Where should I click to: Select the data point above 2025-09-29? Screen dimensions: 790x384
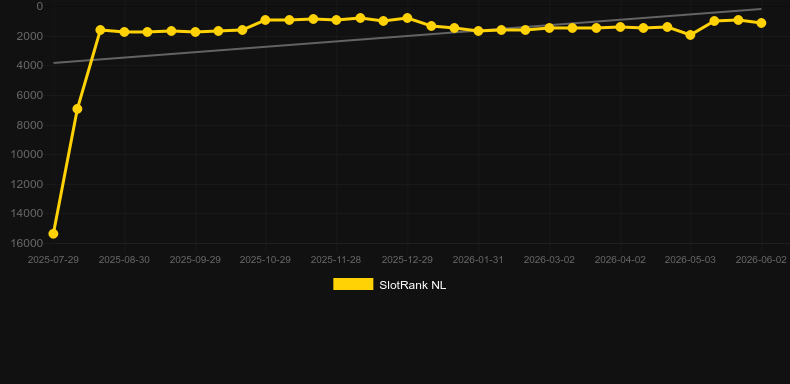pos(195,32)
